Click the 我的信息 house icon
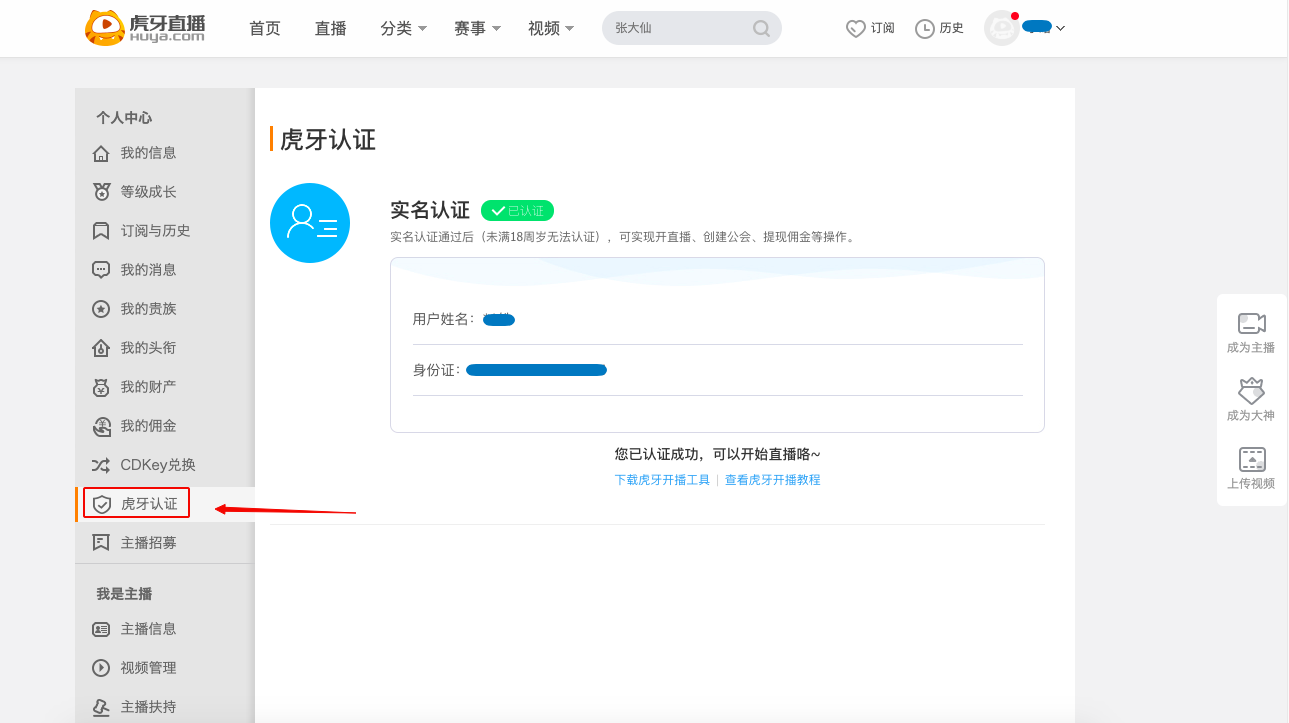The width and height of the screenshot is (1289, 723). tap(101, 153)
